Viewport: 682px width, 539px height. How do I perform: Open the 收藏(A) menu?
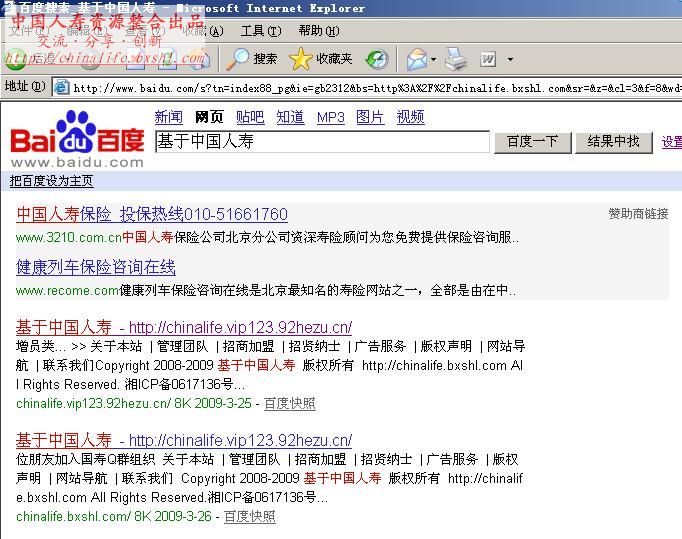point(203,31)
